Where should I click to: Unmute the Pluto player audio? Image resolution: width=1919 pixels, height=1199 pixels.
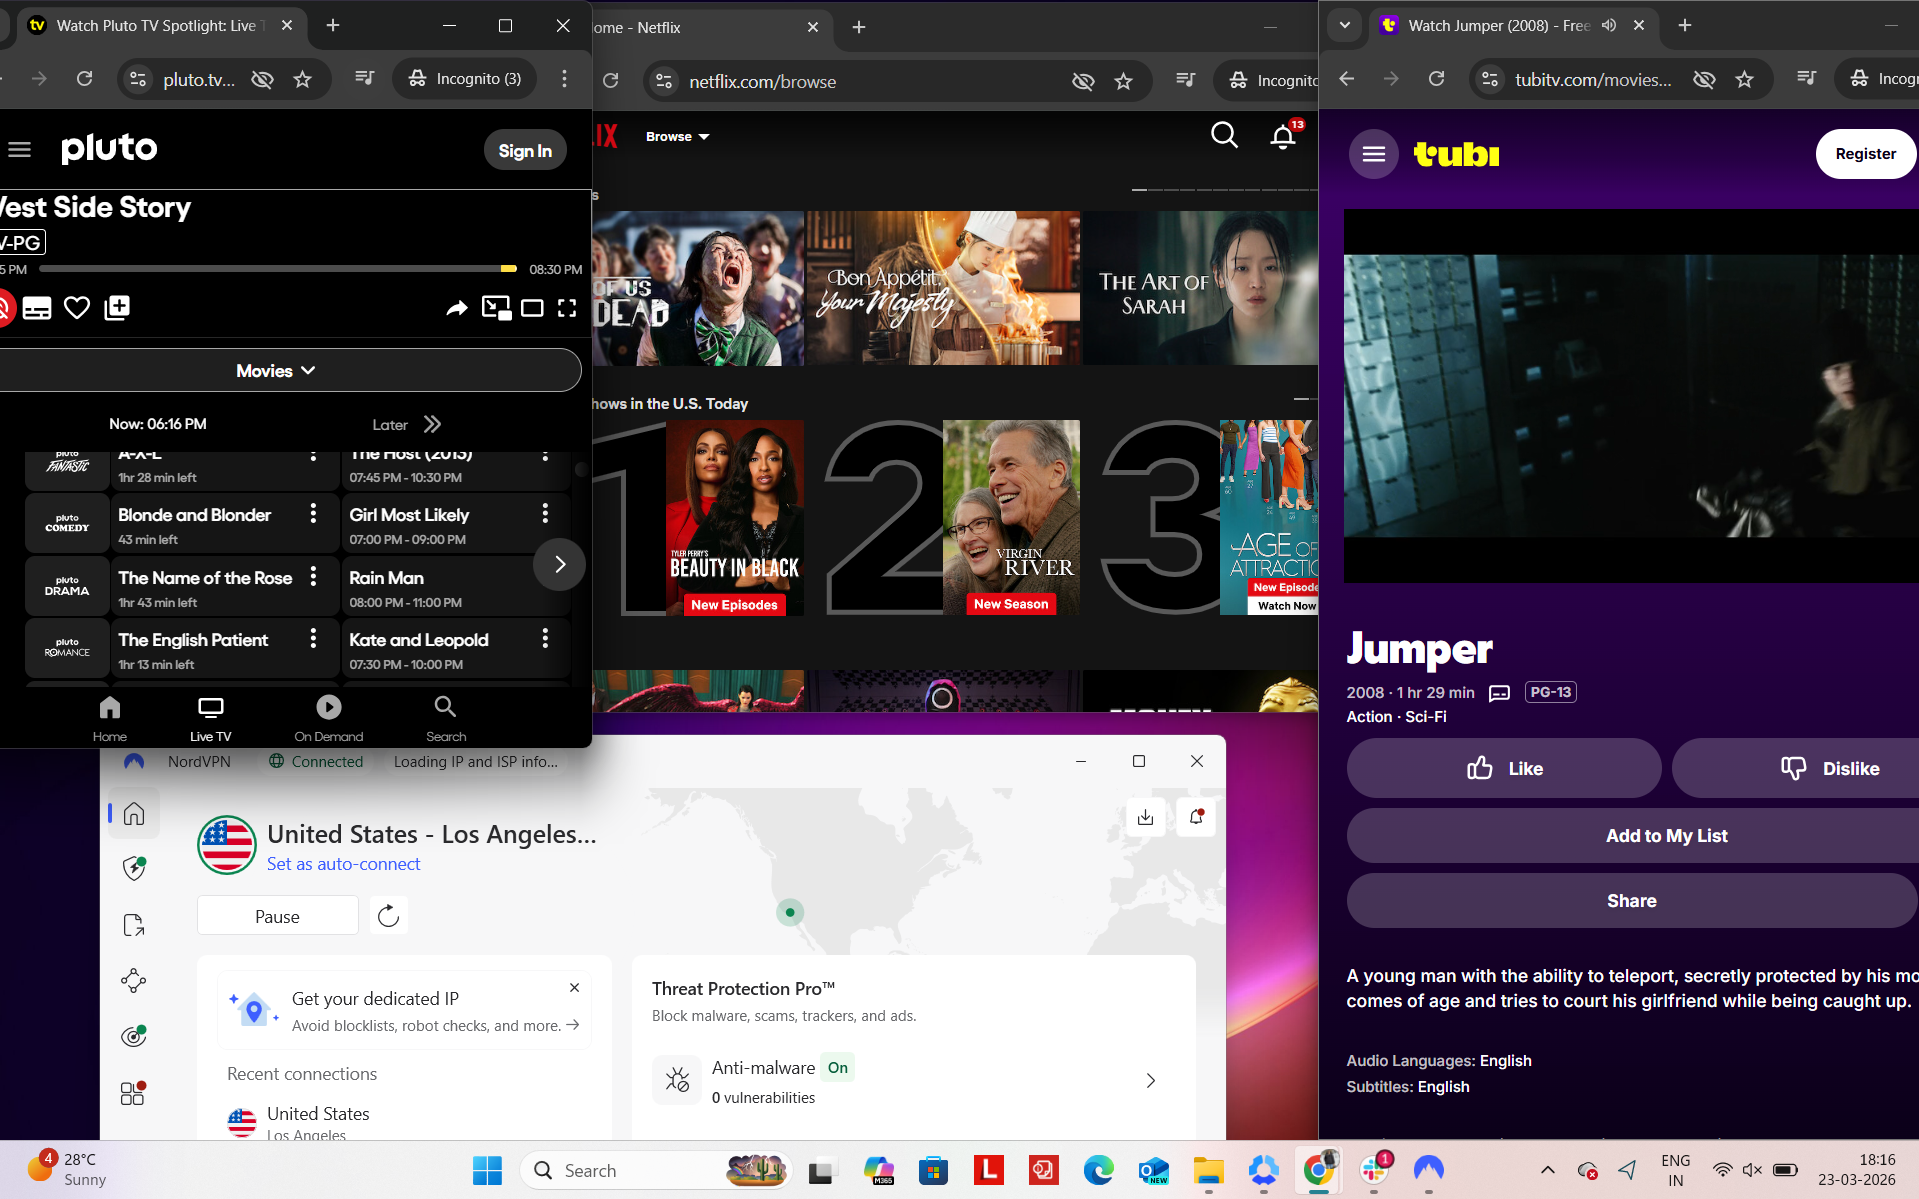(x=5, y=308)
